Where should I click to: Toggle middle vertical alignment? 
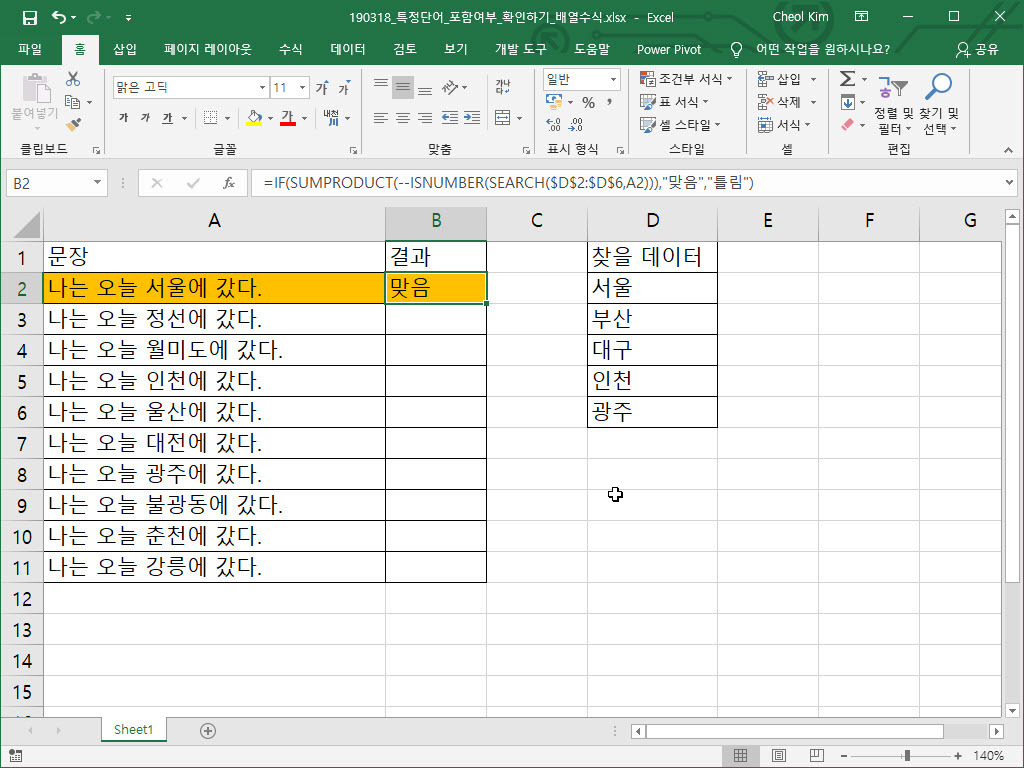pos(403,87)
